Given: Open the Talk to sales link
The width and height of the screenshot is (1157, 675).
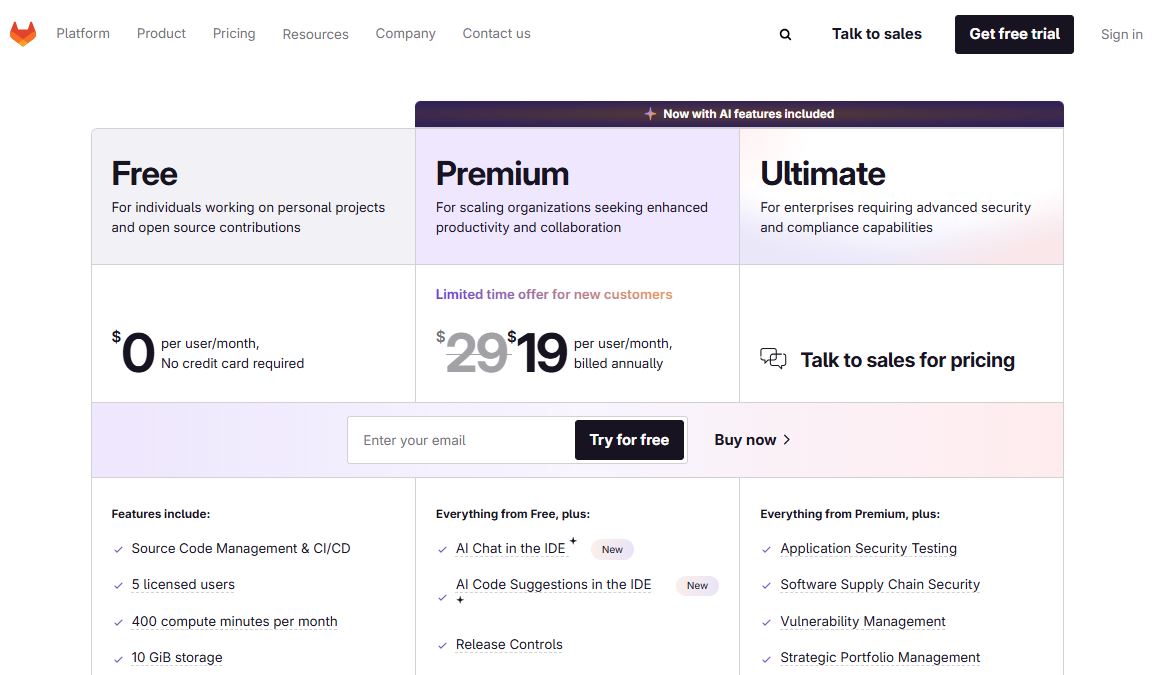Looking at the screenshot, I should point(876,33).
